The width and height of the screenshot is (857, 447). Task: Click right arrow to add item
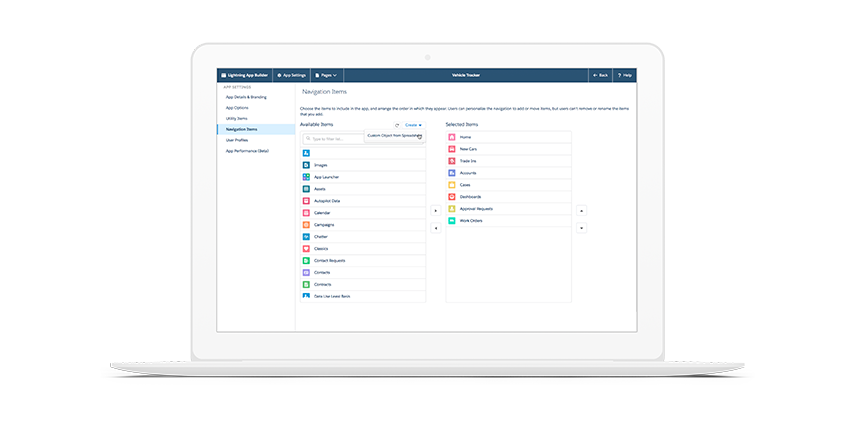(435, 211)
